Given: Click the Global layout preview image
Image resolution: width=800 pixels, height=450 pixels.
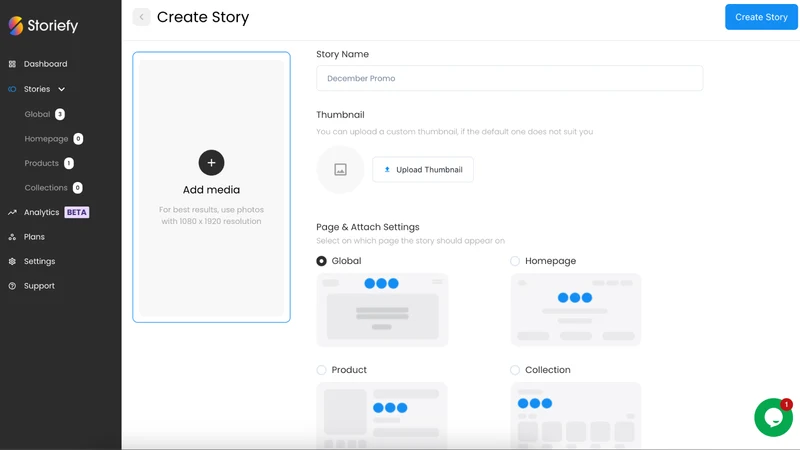Looking at the screenshot, I should [x=382, y=310].
